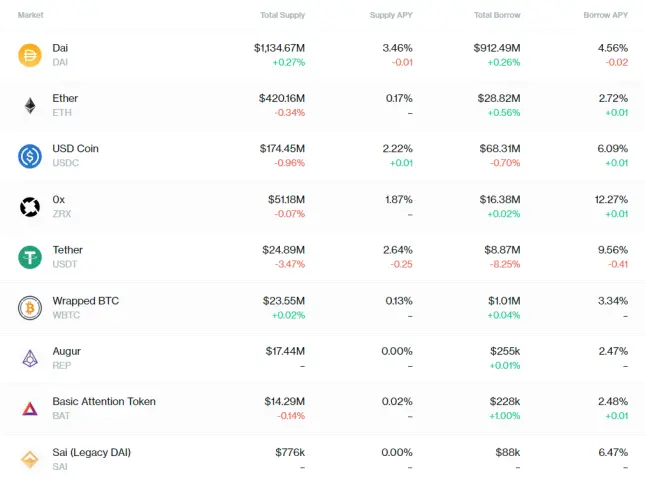645x479 pixels.
Task: Sort by Borrow APY column header
Action: 606,15
